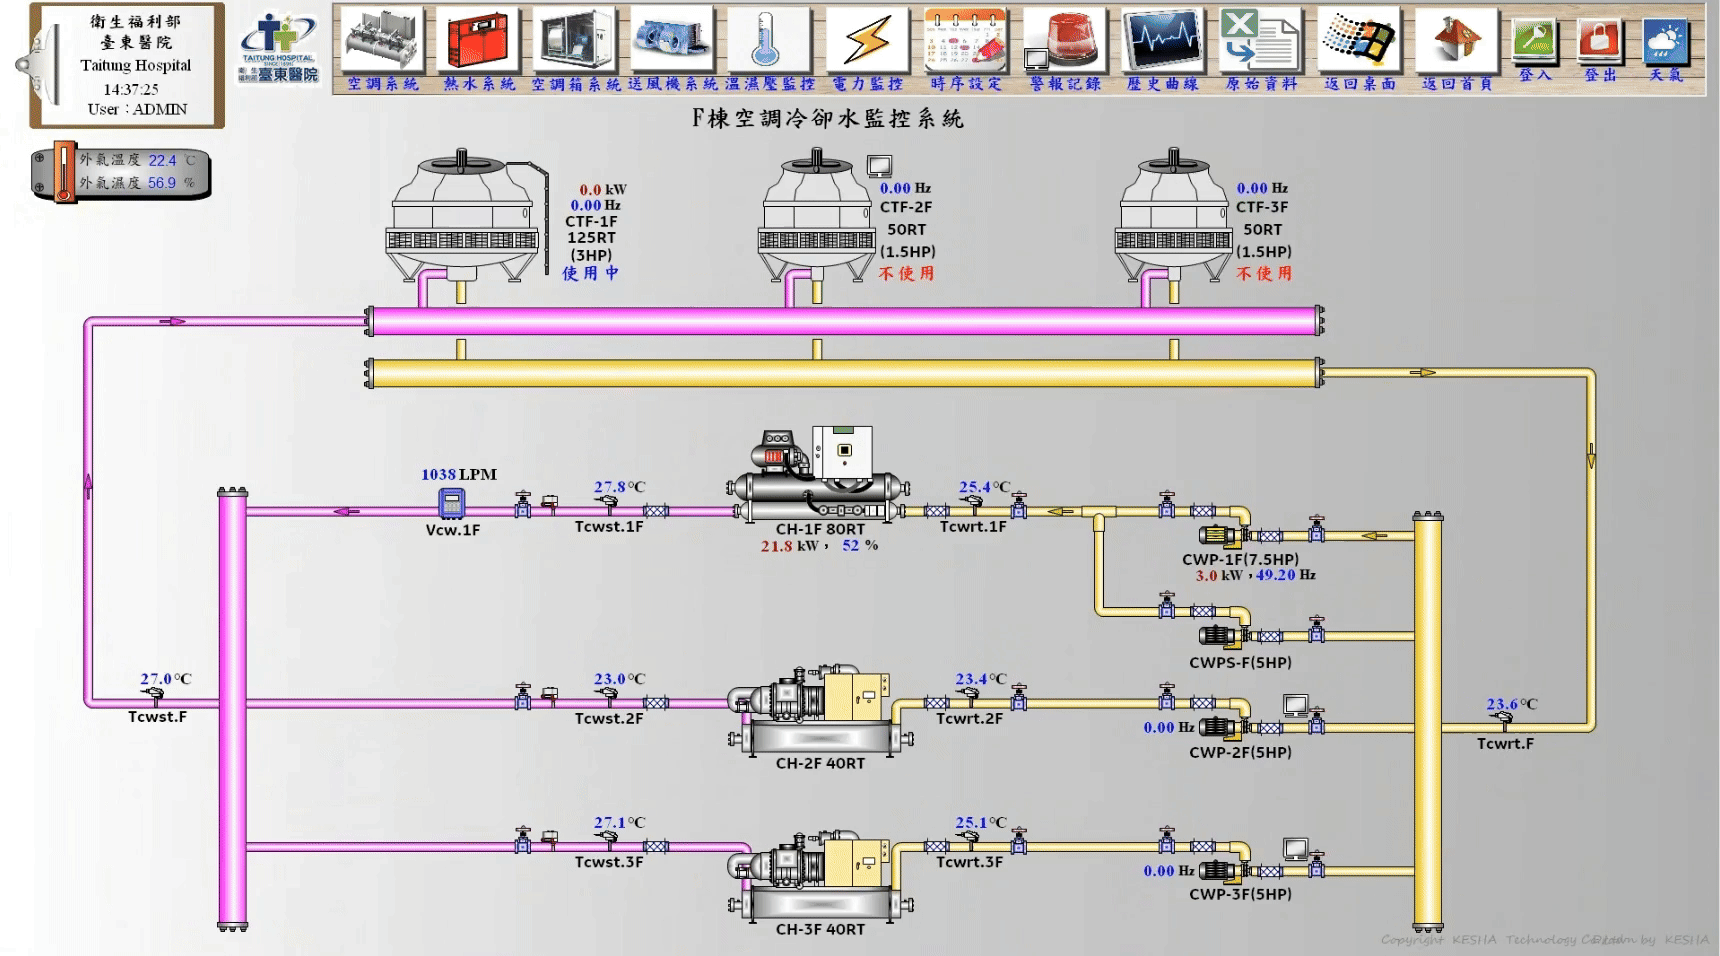Open the 空調系統 air conditioning system page

coord(383,41)
